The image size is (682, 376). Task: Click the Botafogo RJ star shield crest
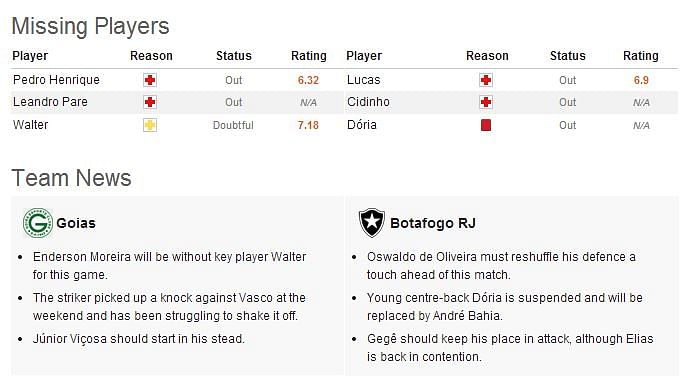pyautogui.click(x=372, y=223)
